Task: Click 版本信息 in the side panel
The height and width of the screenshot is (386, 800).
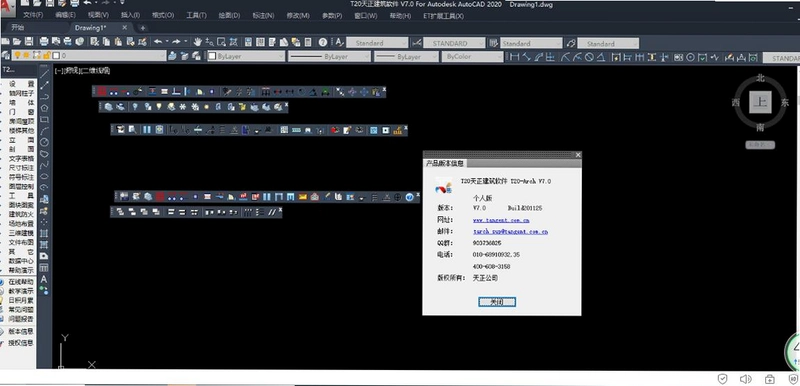Action: [21, 331]
